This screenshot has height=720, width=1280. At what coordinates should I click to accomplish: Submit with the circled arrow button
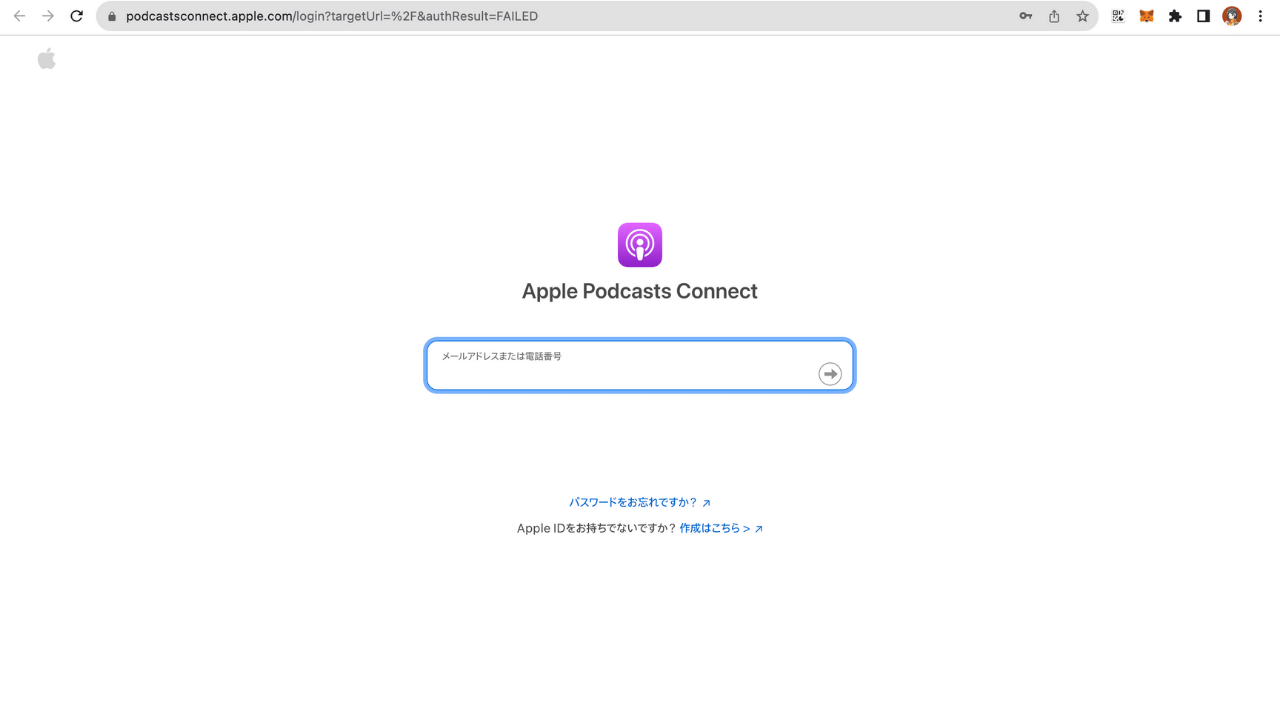830,374
